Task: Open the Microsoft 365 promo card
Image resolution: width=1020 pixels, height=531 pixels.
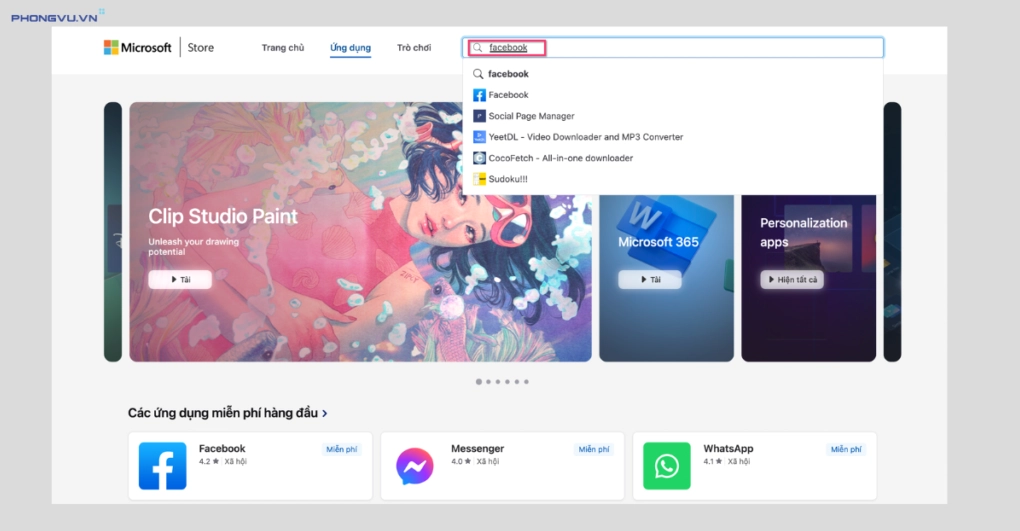Action: [x=666, y=280]
